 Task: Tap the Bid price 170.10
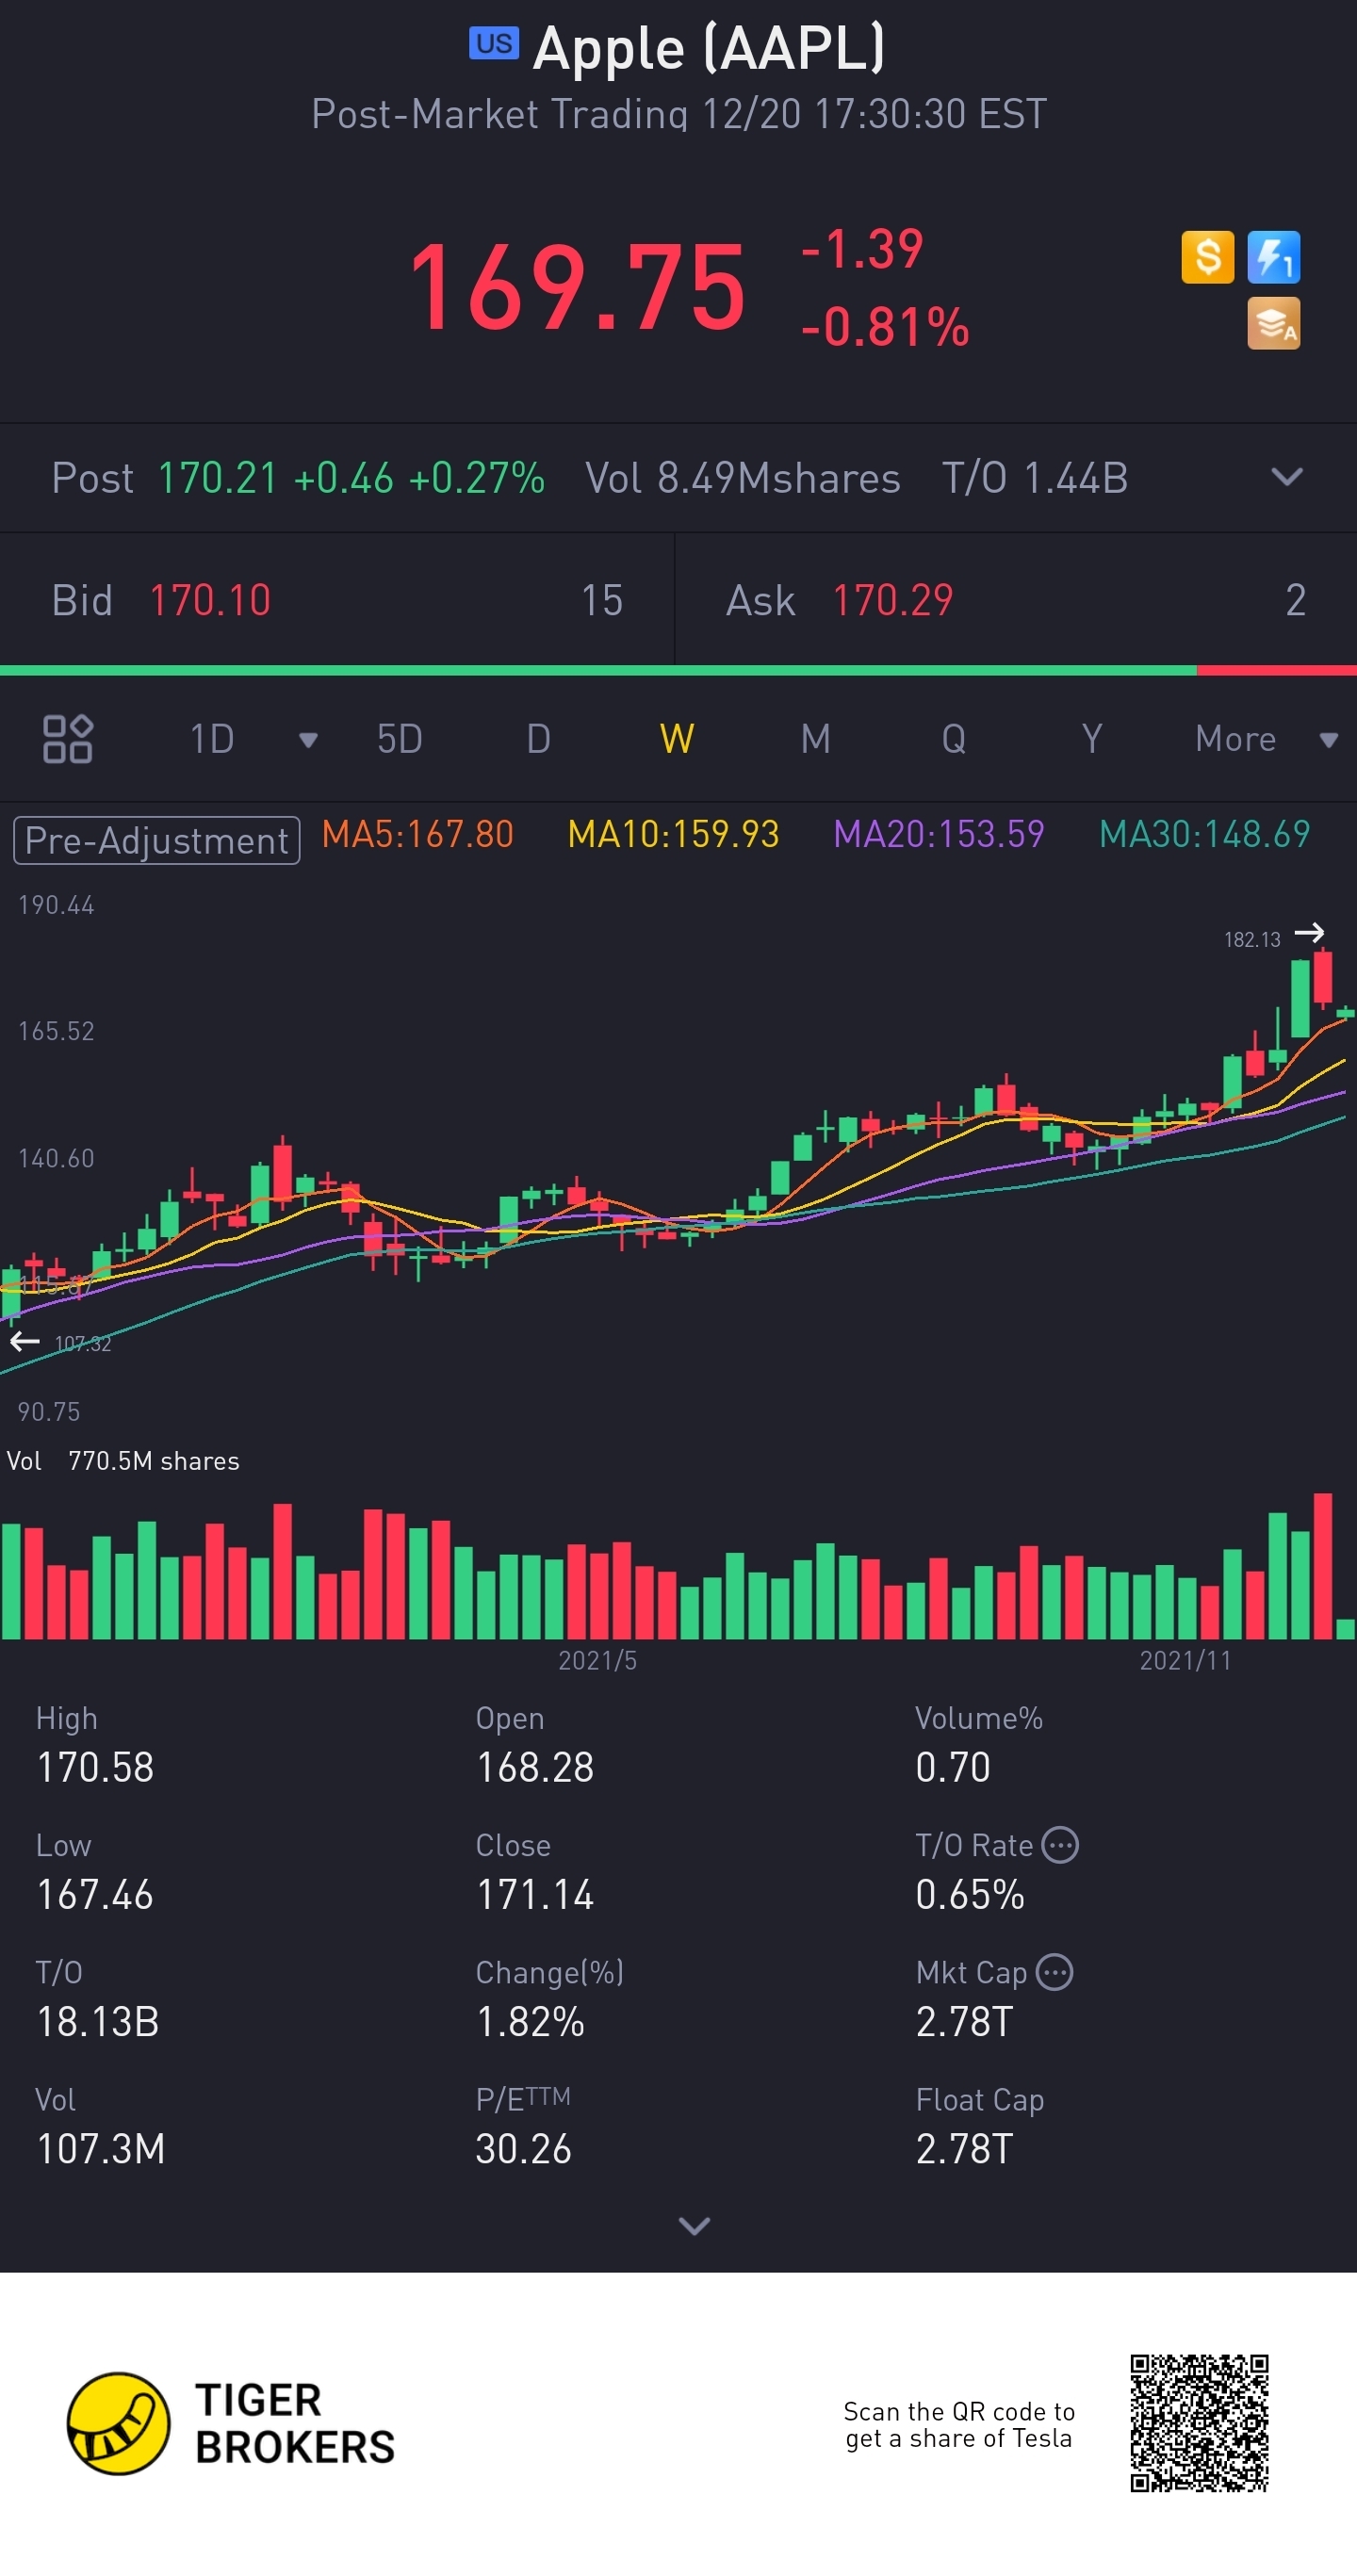(210, 601)
